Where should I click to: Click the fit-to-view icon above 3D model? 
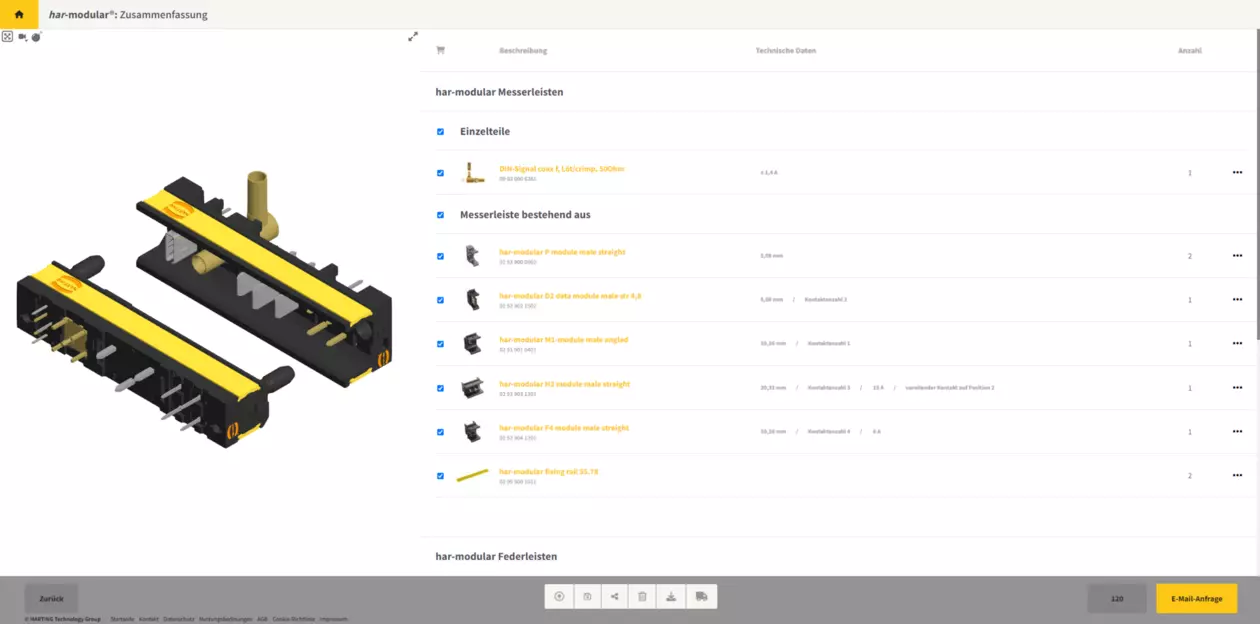pos(7,37)
